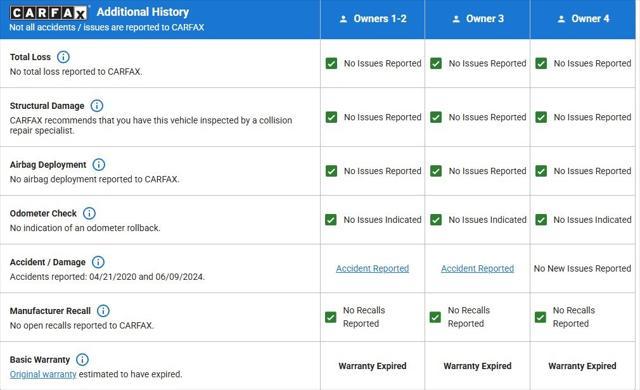Click the collision repair specialist recommendation text

click(151, 125)
